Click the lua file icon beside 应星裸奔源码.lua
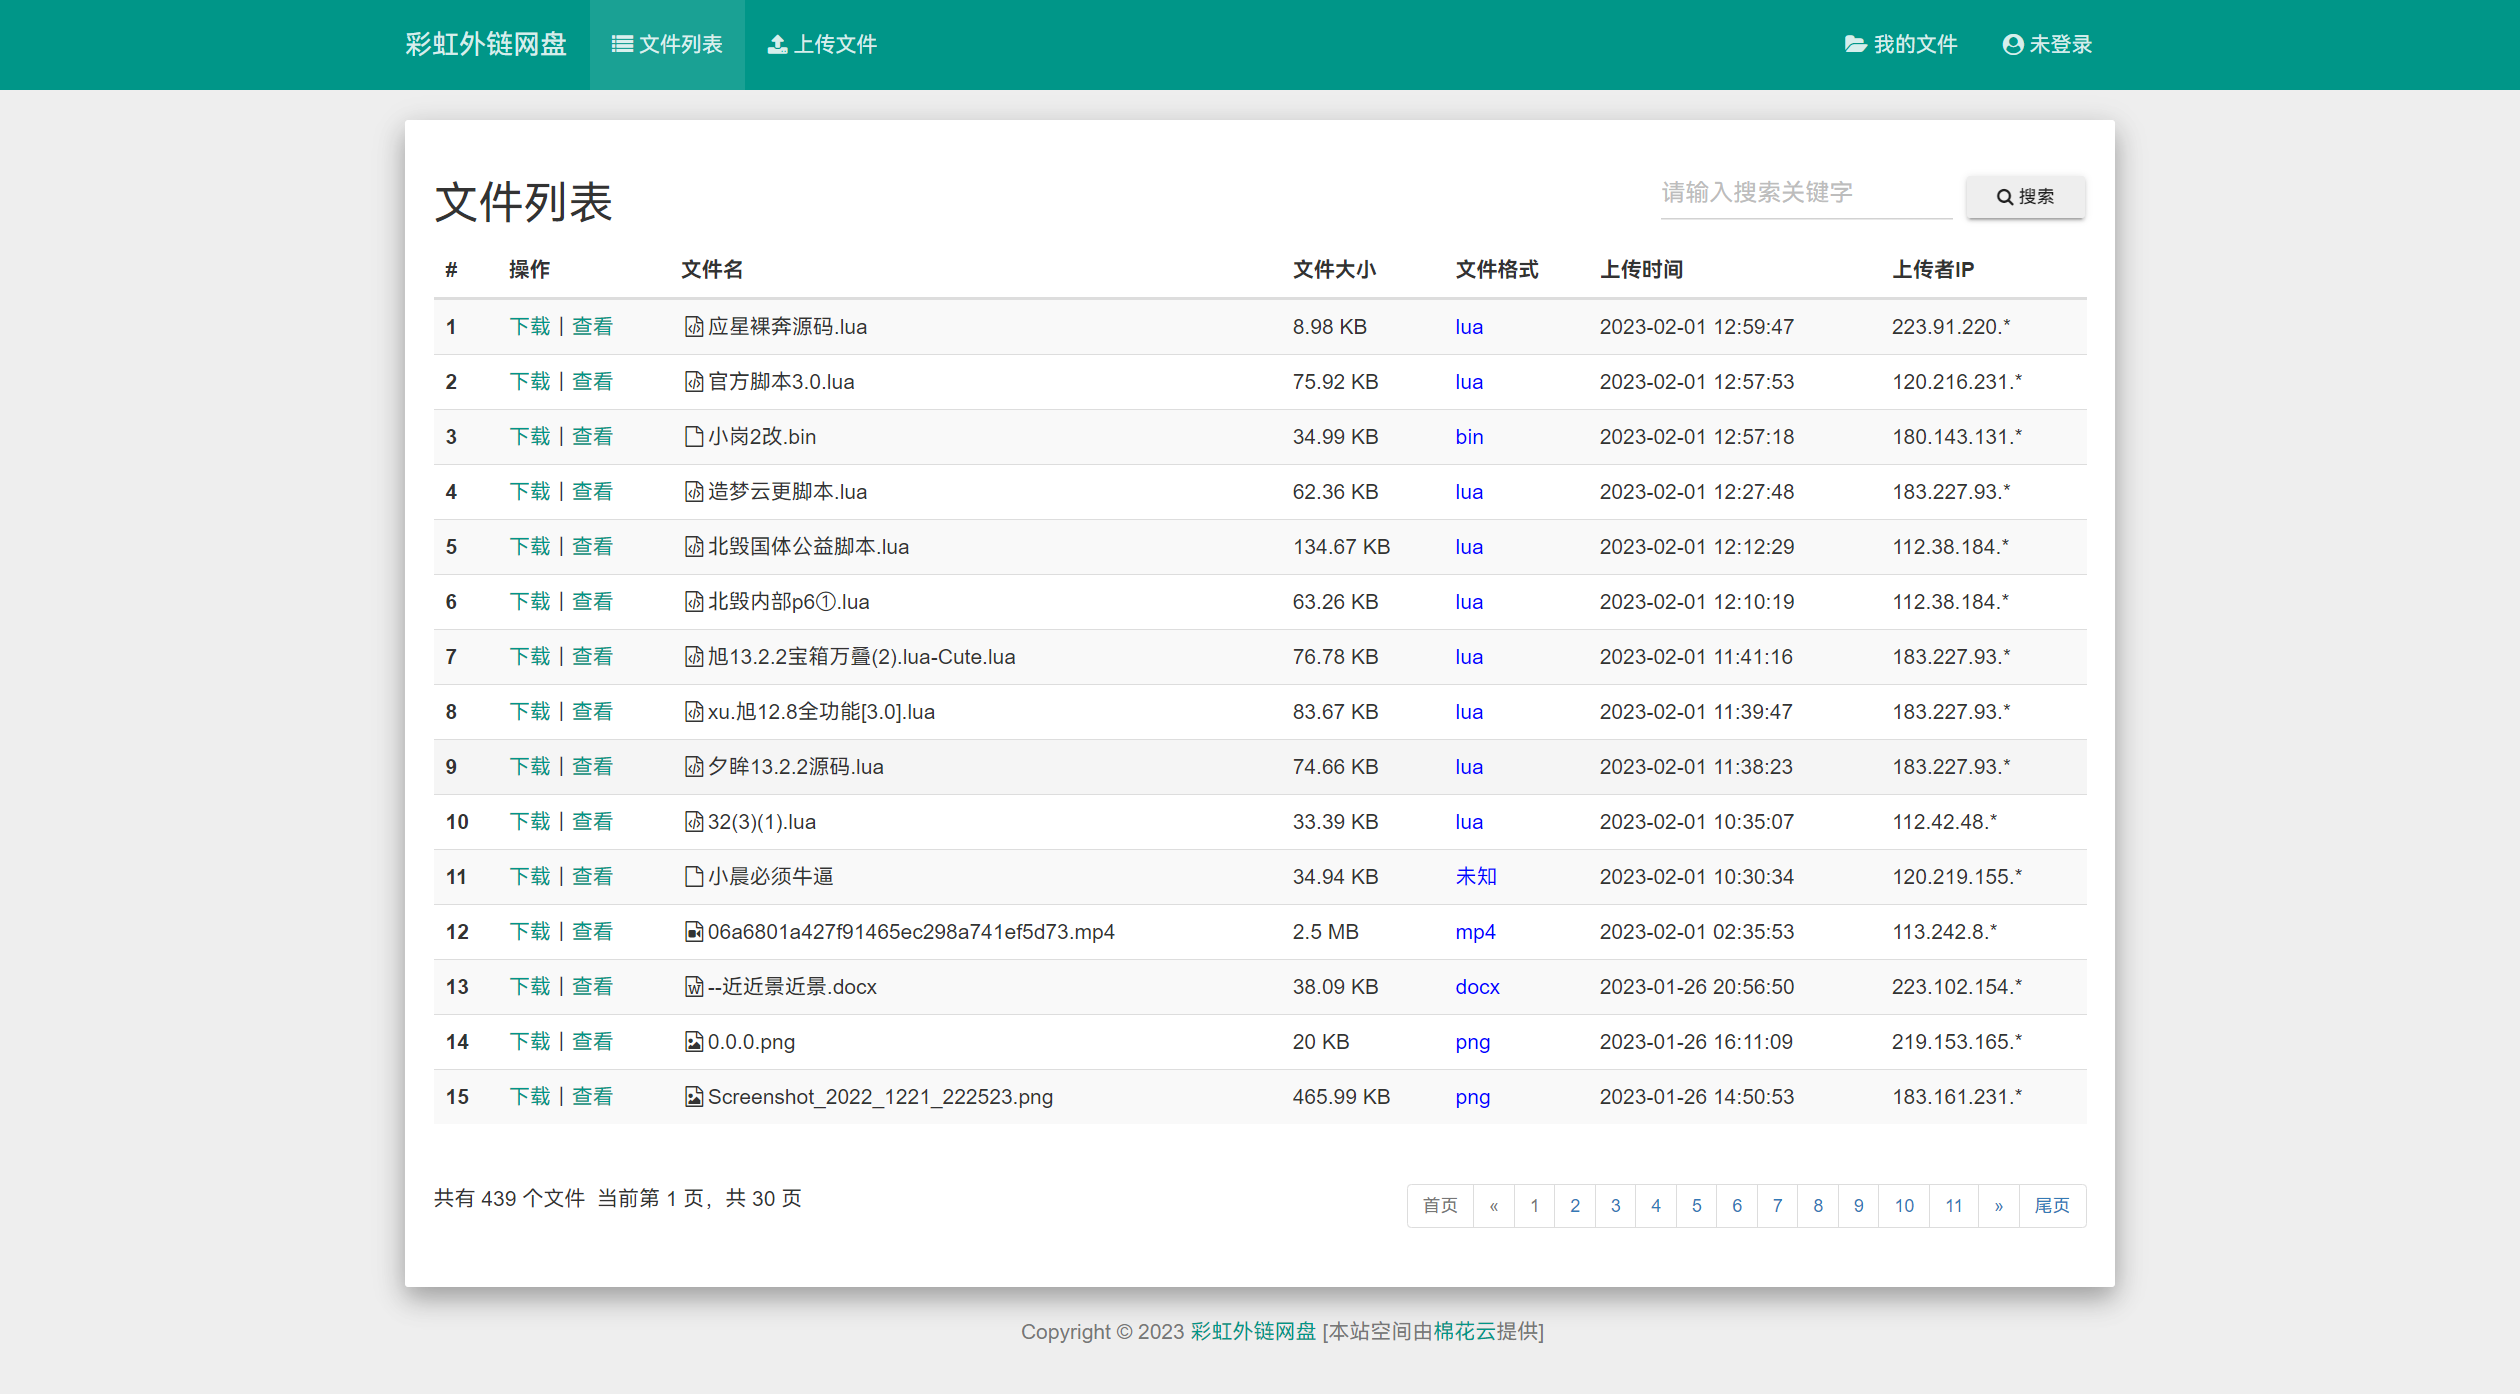The height and width of the screenshot is (1394, 2520). 693,327
